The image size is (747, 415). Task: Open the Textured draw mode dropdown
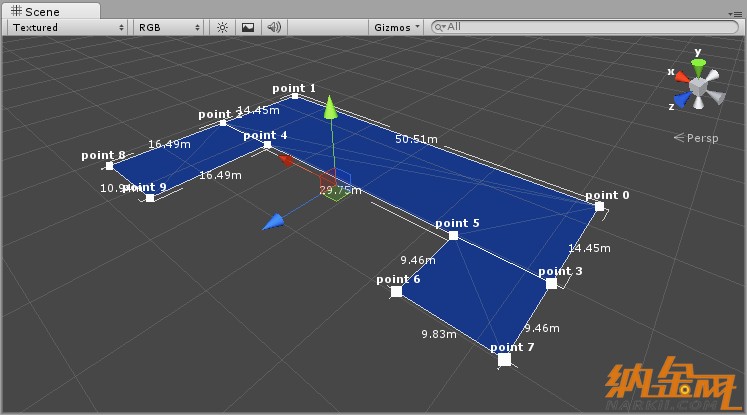[x=68, y=28]
